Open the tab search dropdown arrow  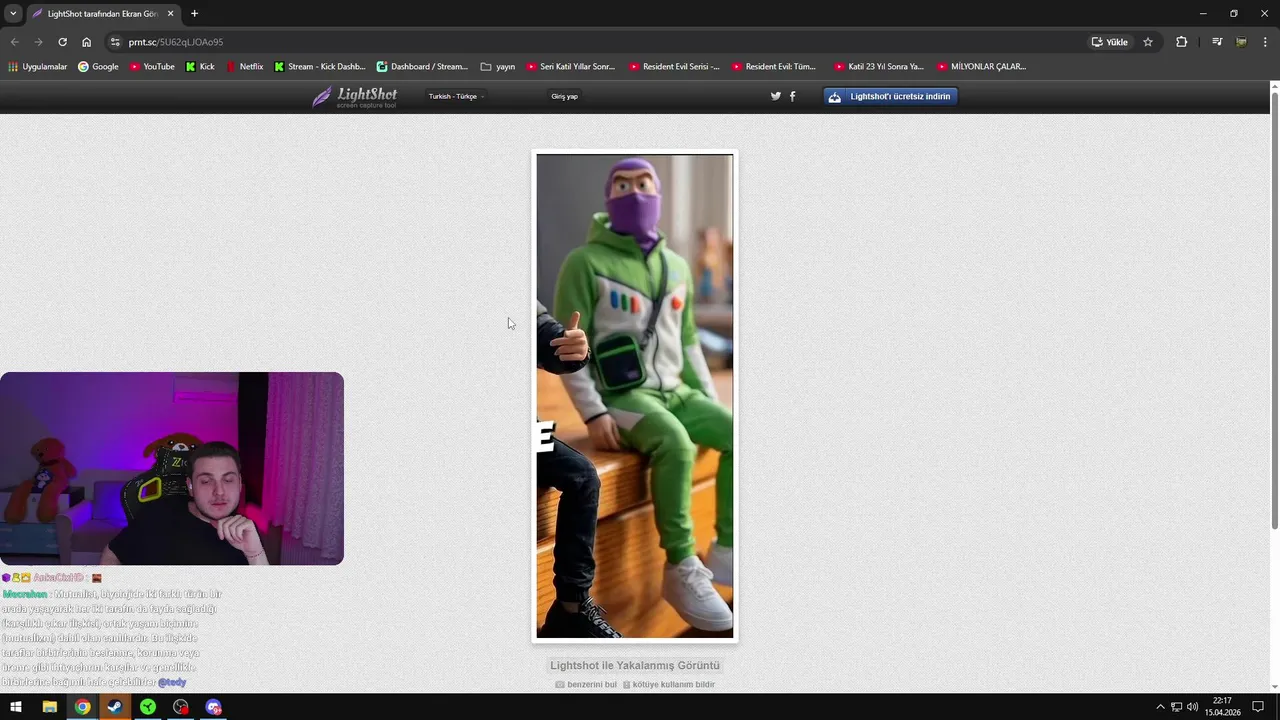13,14
